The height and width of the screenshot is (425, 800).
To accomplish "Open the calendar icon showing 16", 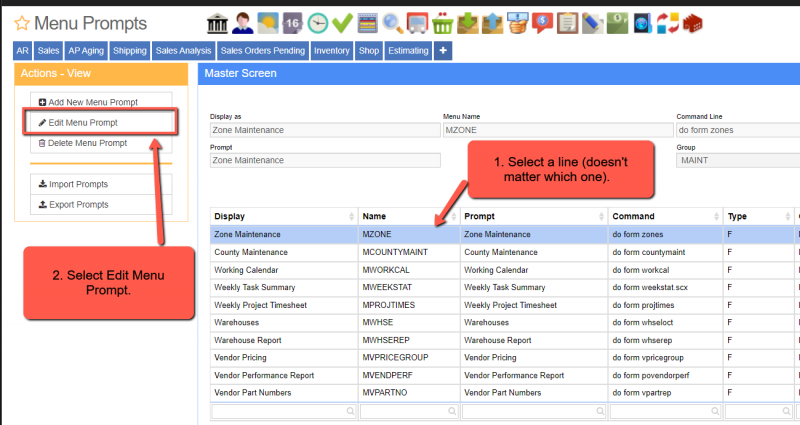I will [x=292, y=22].
